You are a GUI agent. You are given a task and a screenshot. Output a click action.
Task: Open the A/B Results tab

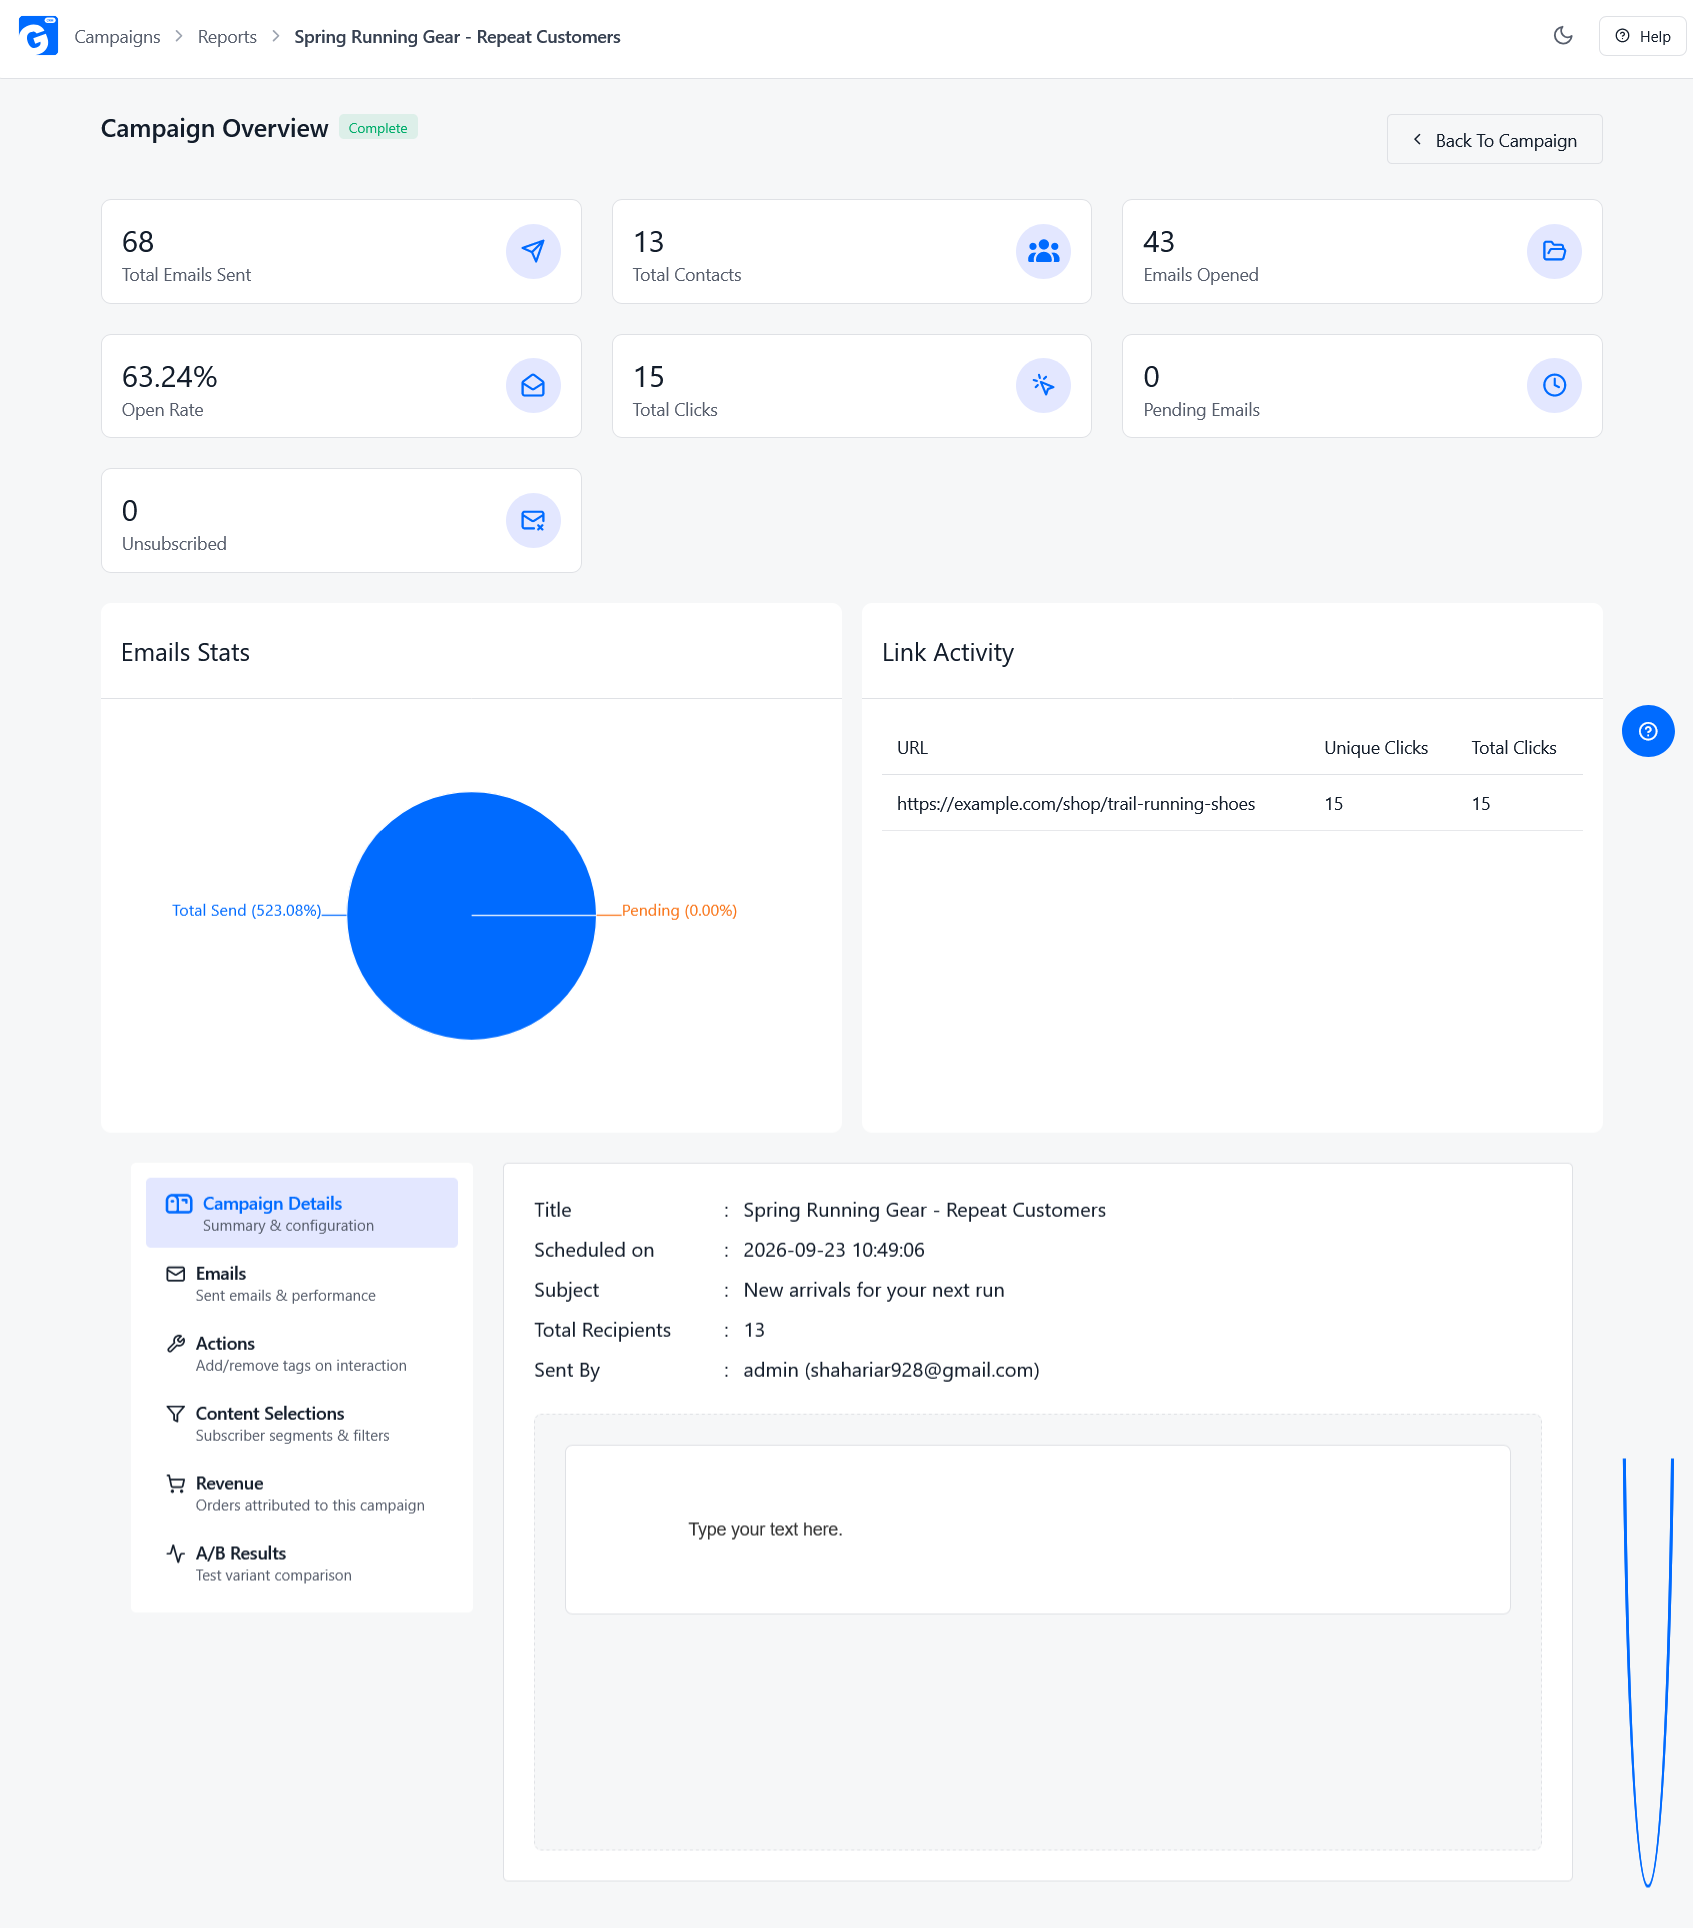[x=302, y=1563]
